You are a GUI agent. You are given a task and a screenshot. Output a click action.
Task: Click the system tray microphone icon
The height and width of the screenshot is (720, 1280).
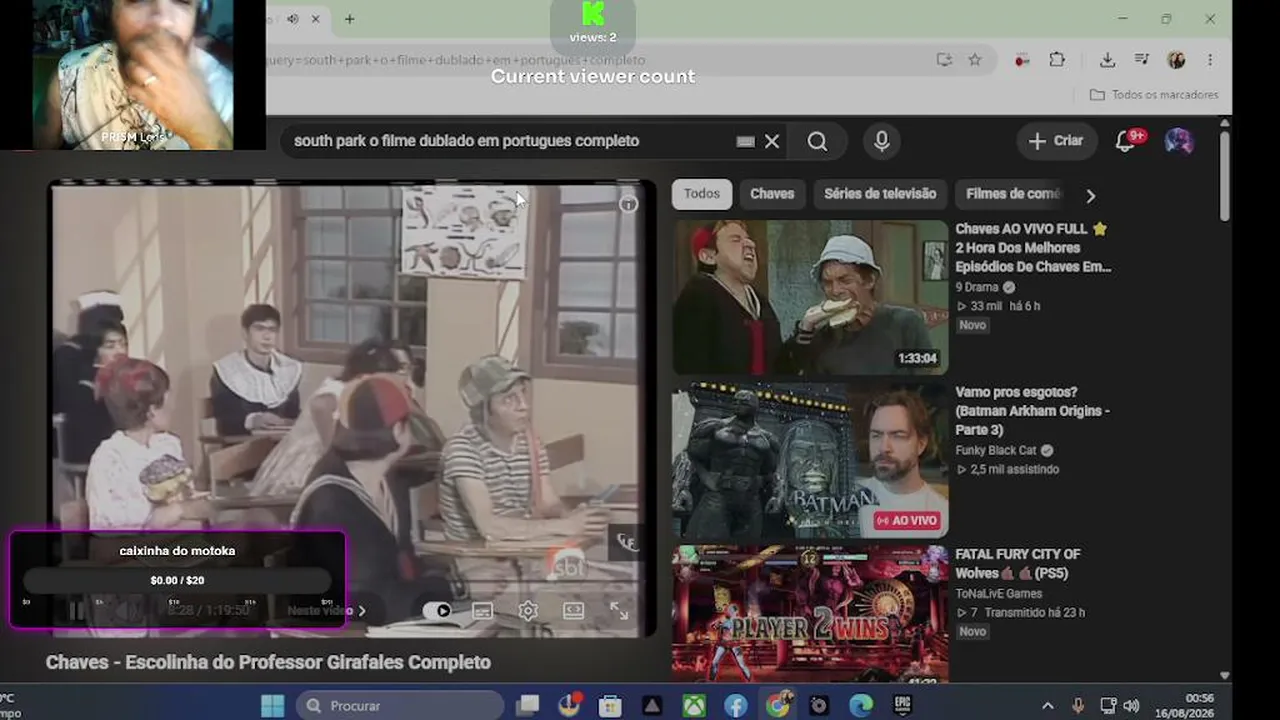tap(1078, 705)
